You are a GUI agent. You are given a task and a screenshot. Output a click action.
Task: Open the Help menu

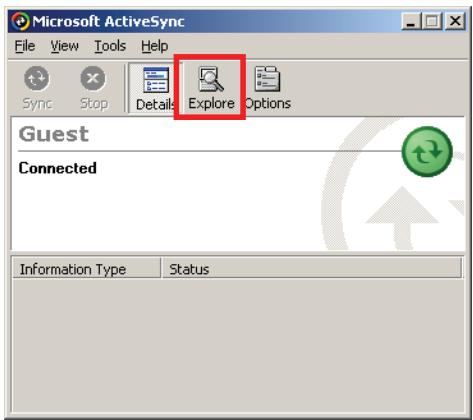154,46
